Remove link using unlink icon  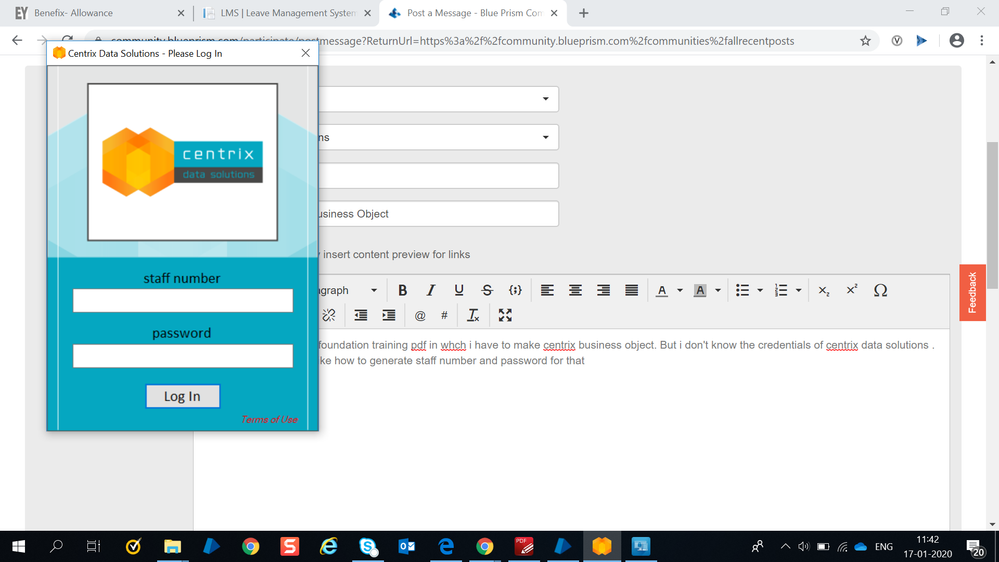(329, 315)
